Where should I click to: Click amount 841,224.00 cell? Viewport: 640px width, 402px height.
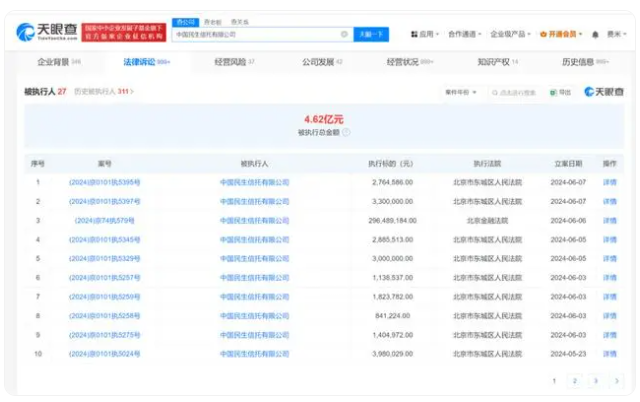[392, 316]
